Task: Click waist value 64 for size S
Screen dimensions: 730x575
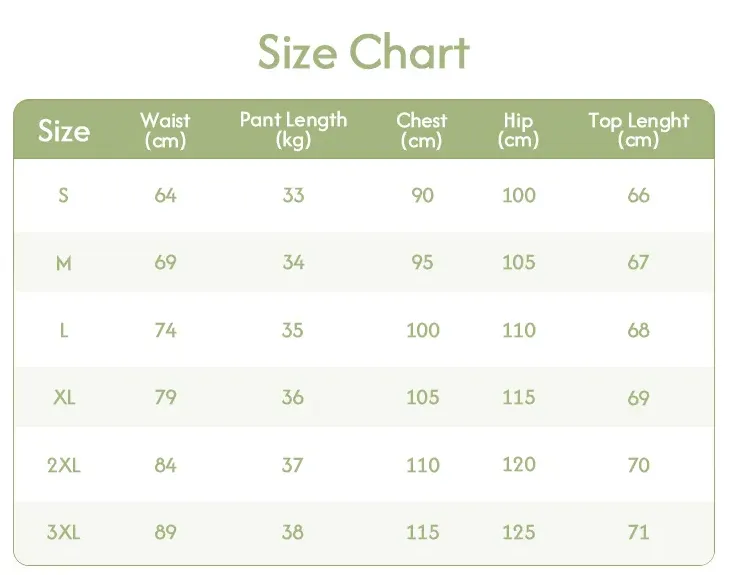Action: coord(165,195)
